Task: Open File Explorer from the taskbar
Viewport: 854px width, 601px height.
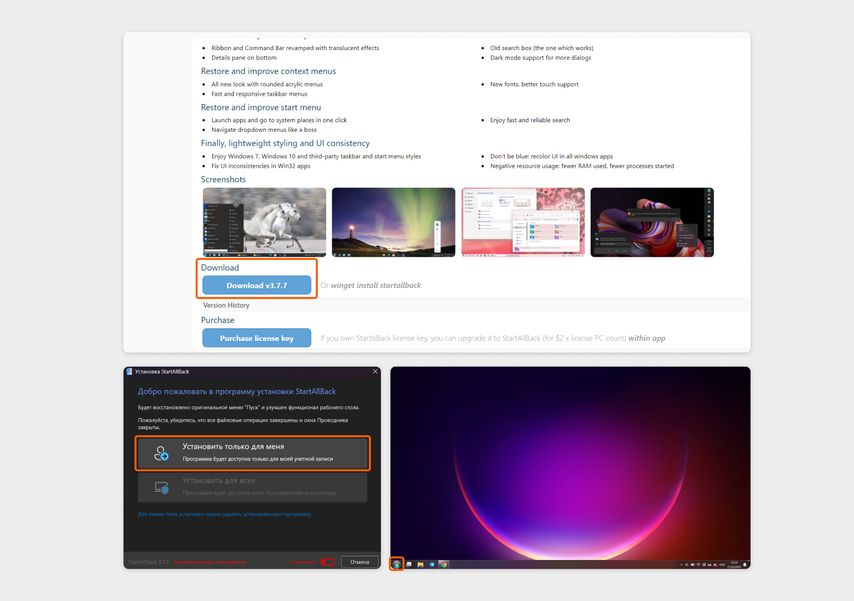Action: pyautogui.click(x=420, y=564)
